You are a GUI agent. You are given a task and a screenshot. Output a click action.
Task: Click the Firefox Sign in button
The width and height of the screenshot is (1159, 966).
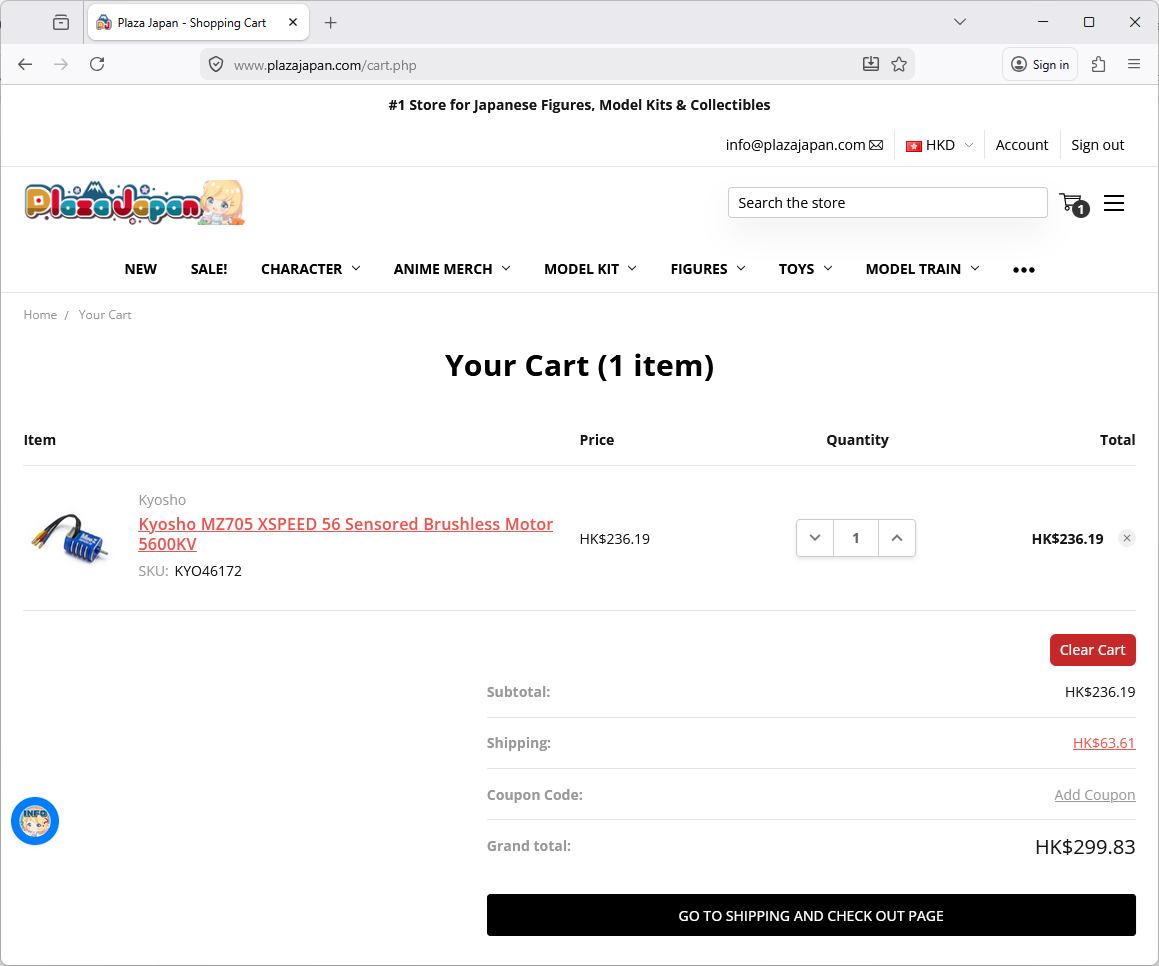pyautogui.click(x=1039, y=64)
